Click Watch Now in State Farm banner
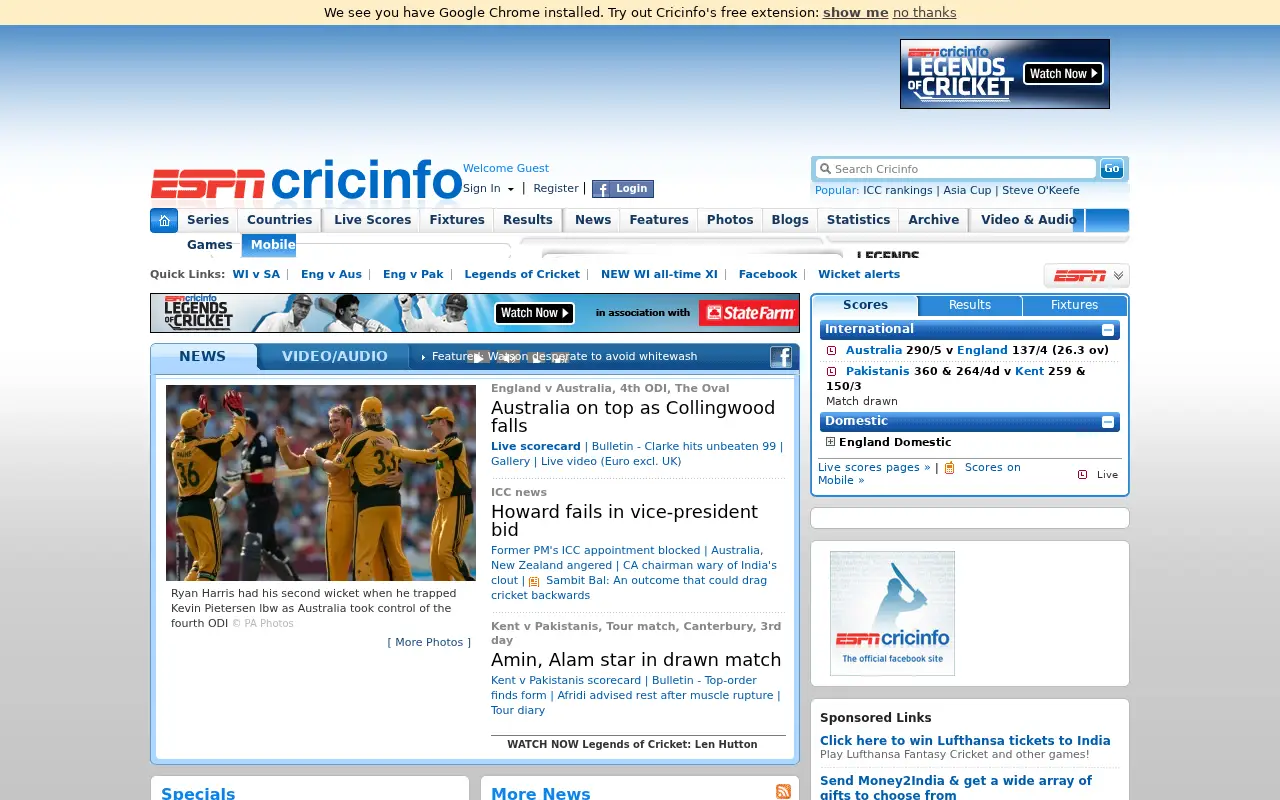Viewport: 1280px width, 800px height. point(534,313)
